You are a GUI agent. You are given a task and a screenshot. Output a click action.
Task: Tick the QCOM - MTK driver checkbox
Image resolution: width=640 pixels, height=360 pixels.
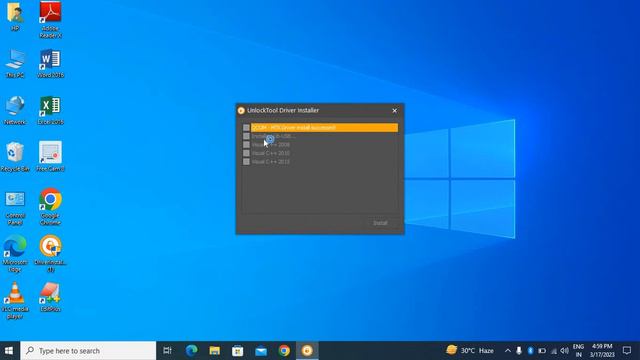246,128
